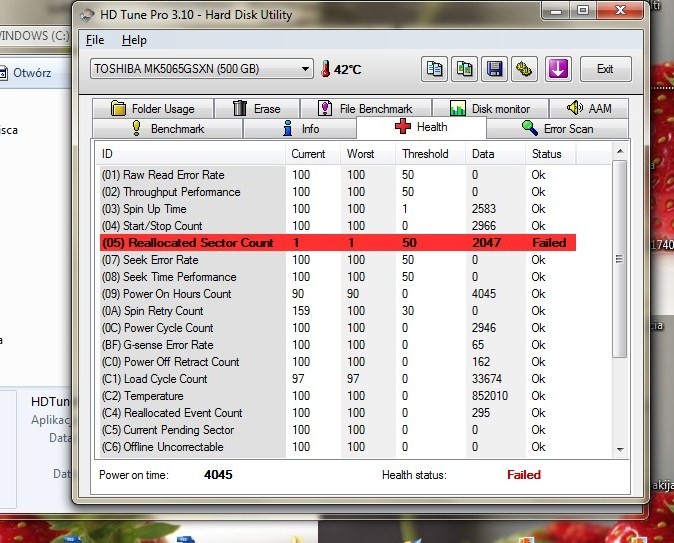Viewport: 674px width, 543px height.
Task: Open the drive selection dropdown
Action: tap(201, 69)
